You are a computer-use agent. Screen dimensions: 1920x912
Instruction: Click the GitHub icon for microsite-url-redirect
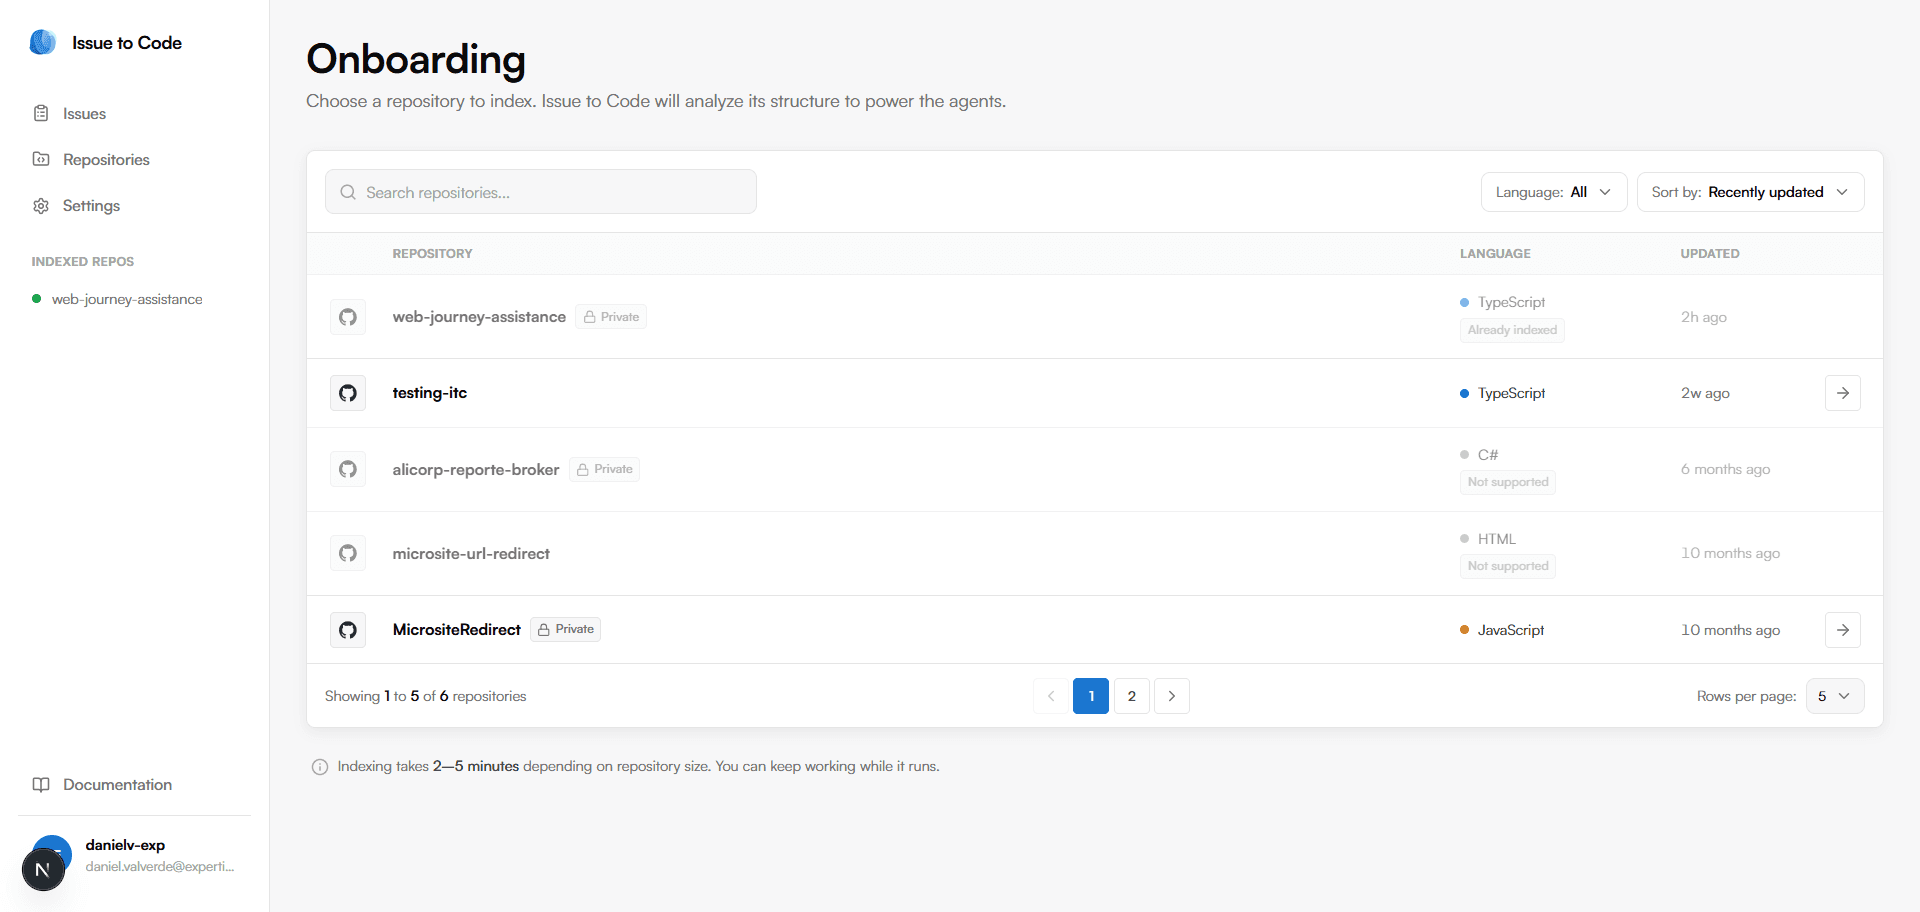pos(348,553)
